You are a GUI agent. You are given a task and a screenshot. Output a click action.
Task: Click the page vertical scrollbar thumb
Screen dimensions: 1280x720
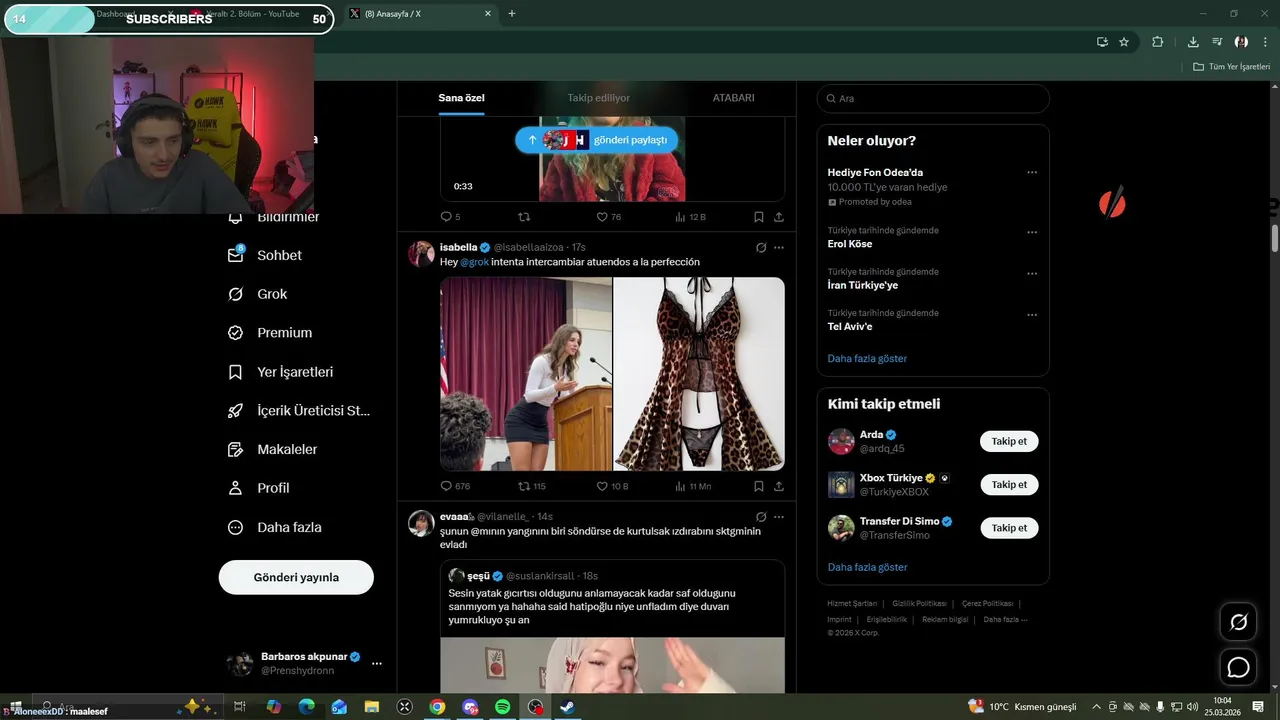tap(1275, 238)
